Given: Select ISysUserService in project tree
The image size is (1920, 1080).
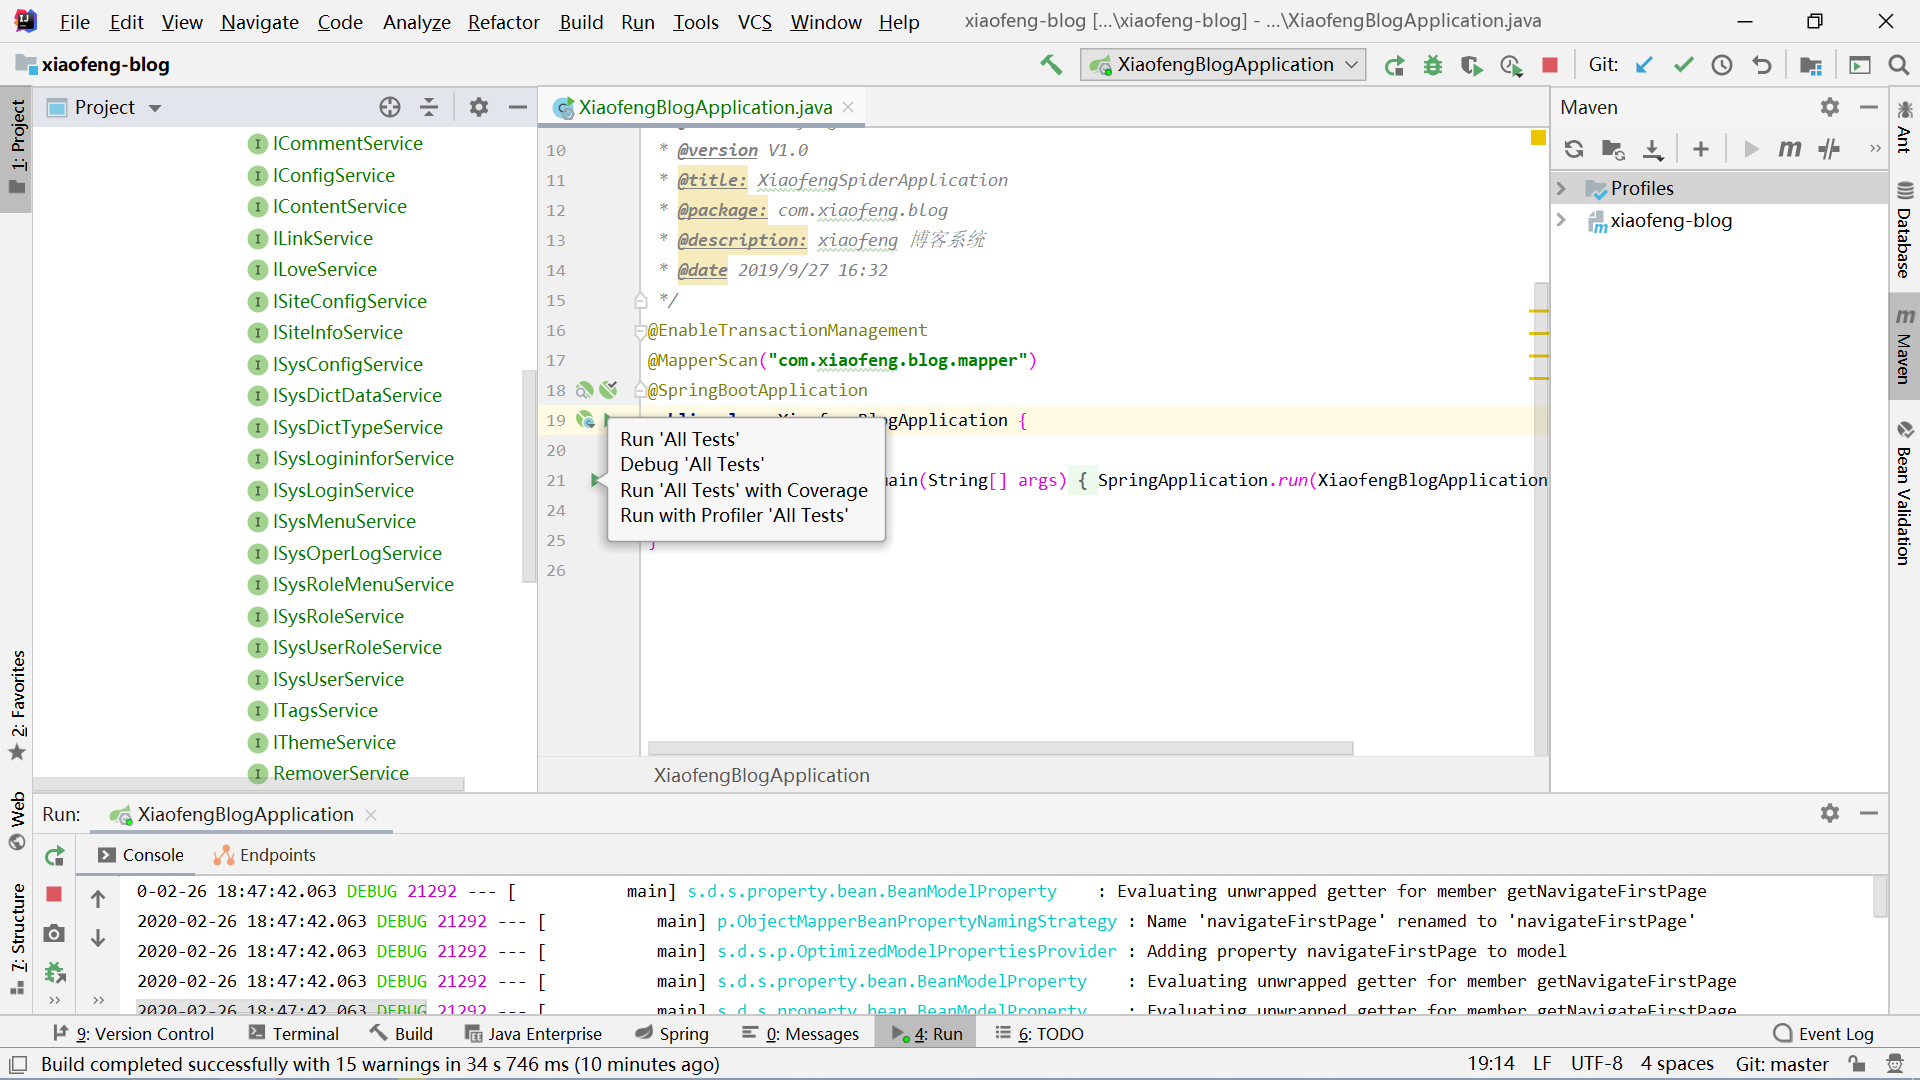Looking at the screenshot, I should tap(338, 679).
